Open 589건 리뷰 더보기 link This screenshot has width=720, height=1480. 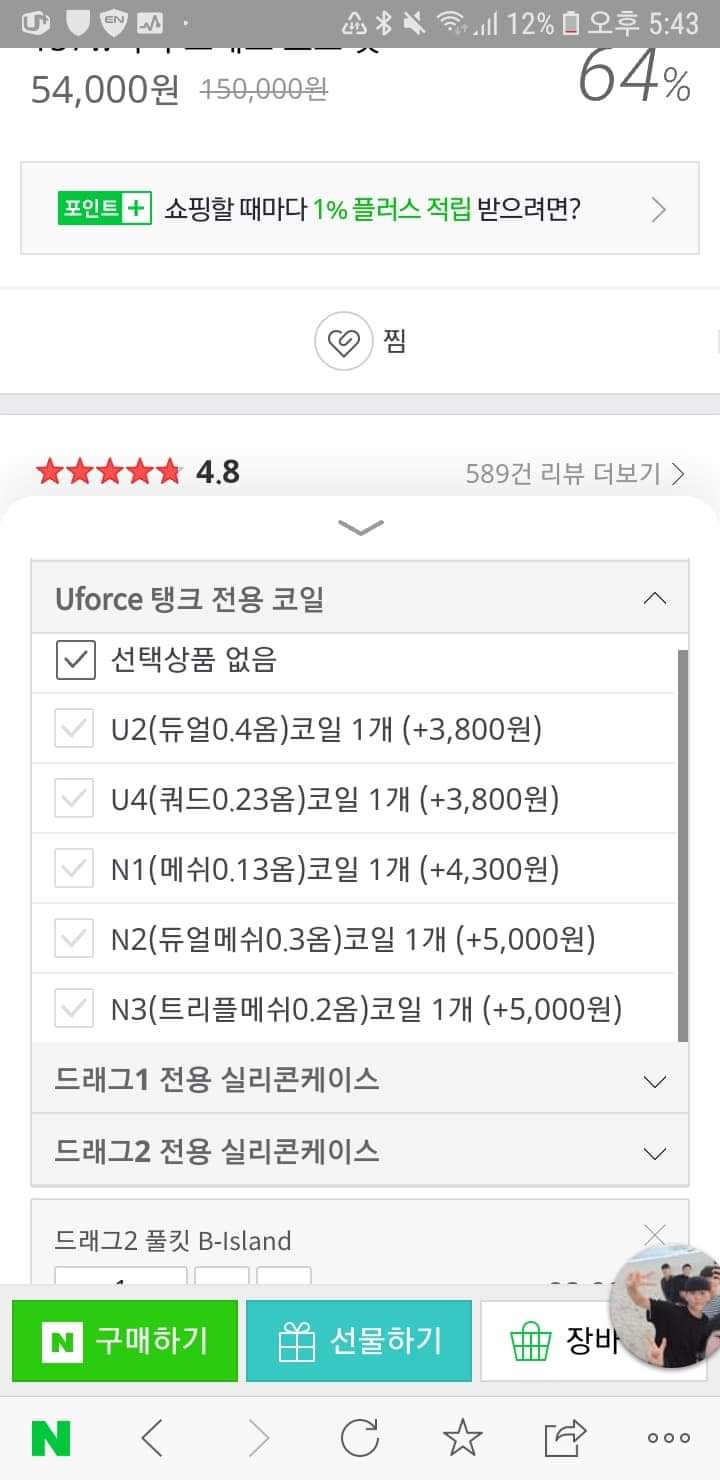coord(575,473)
